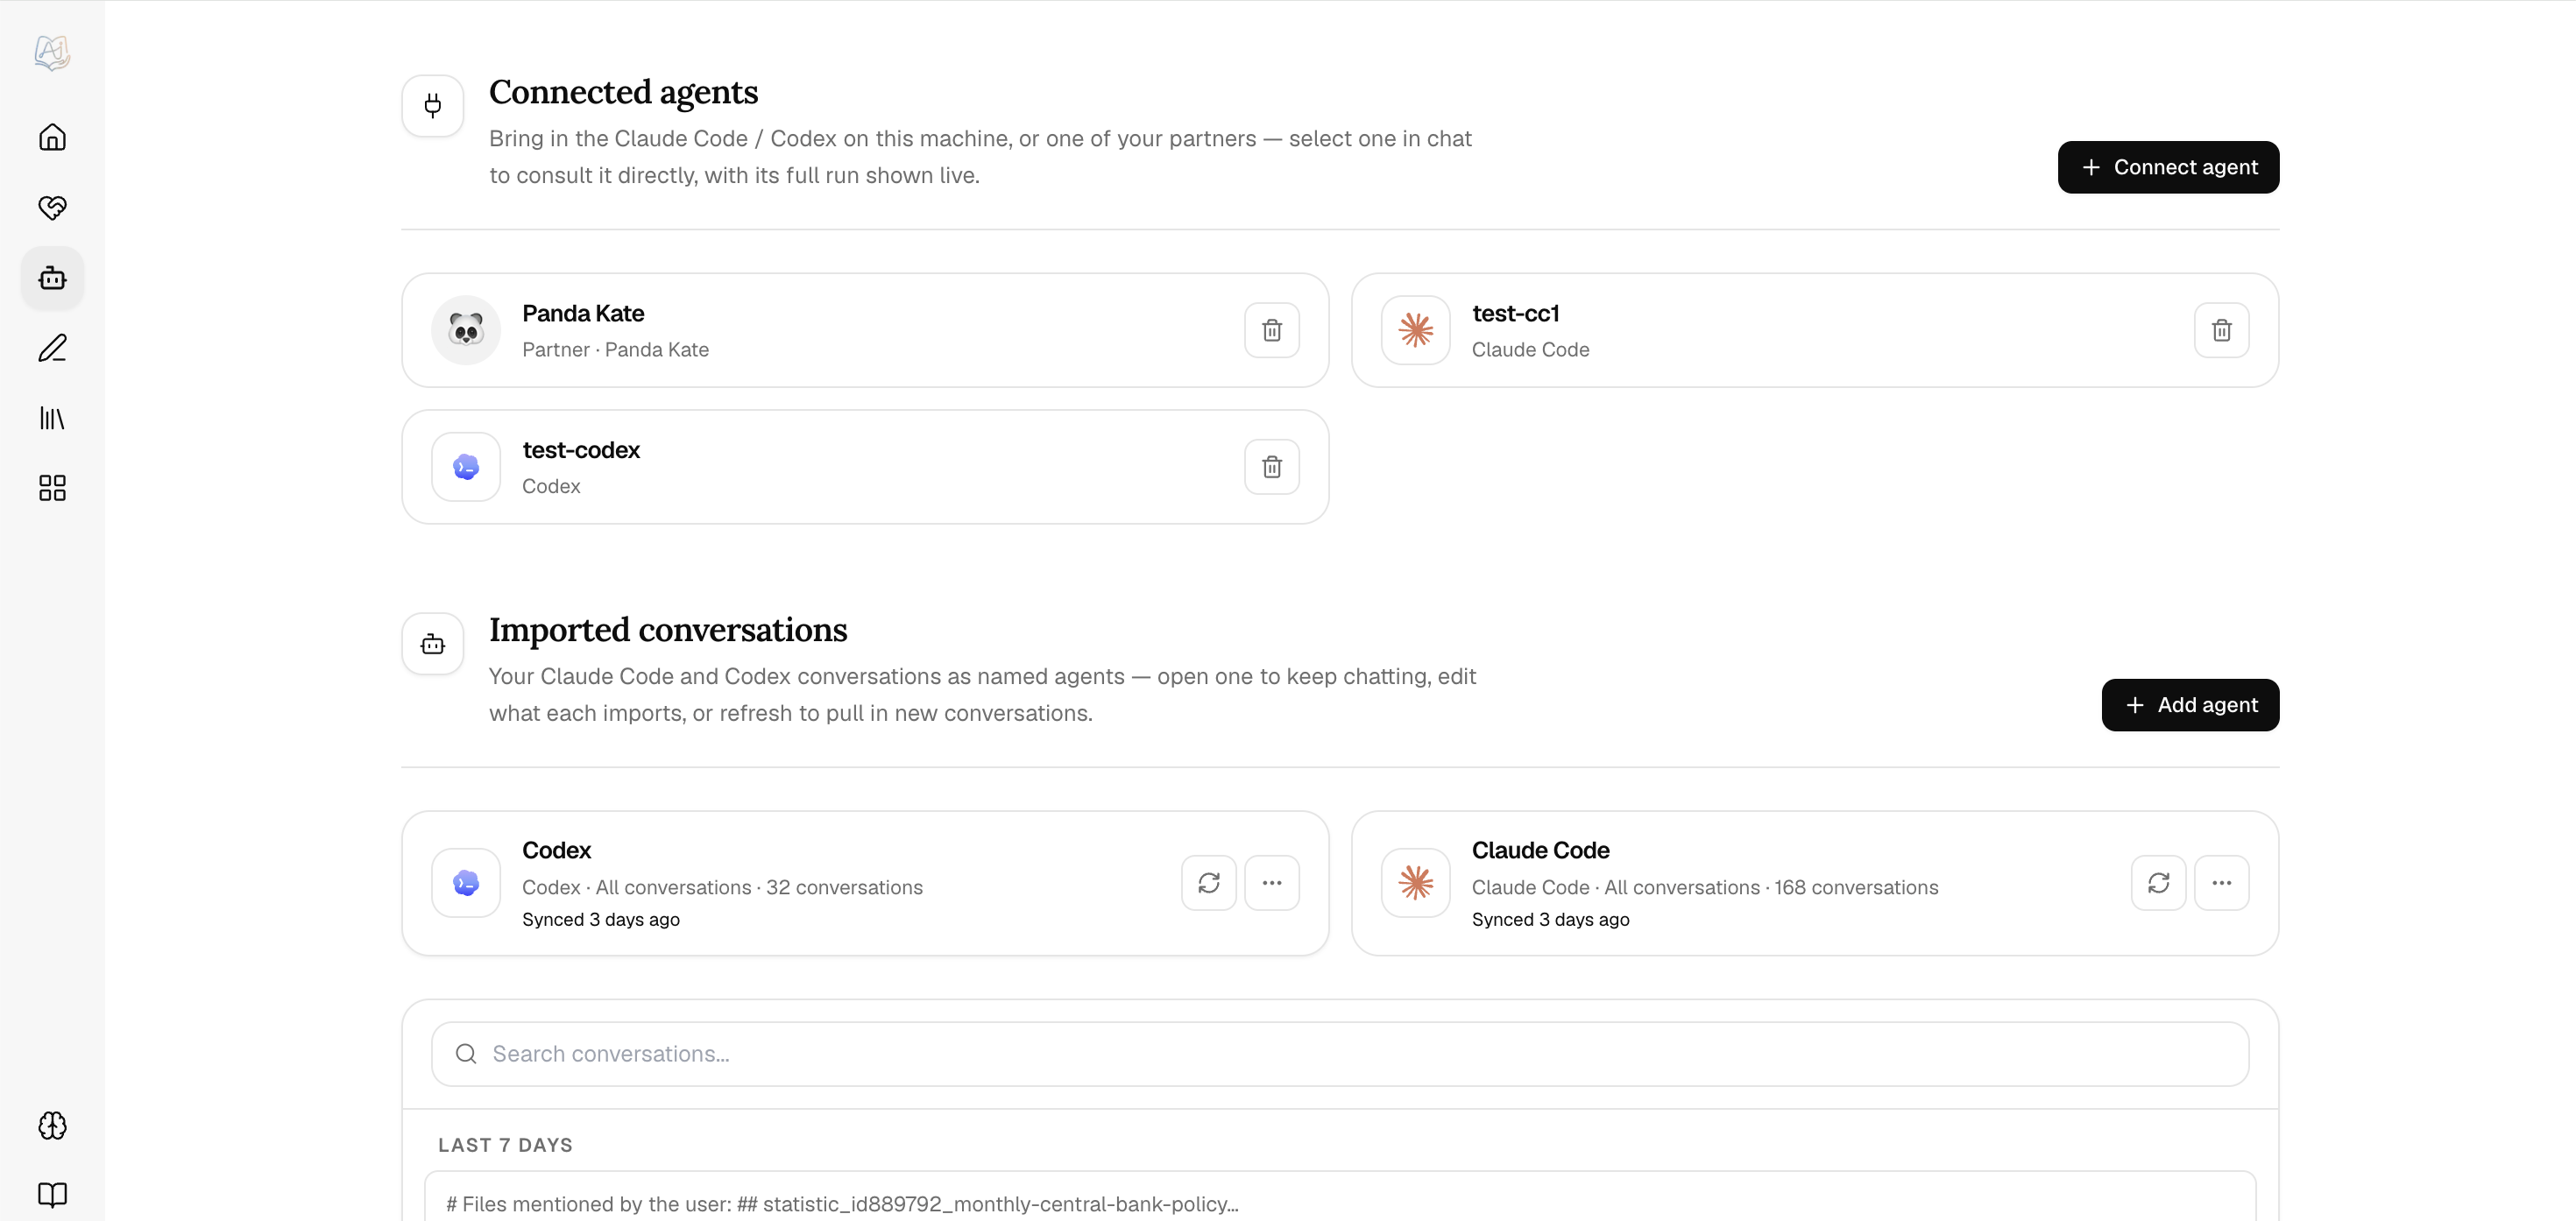The image size is (2576, 1221).
Task: Delete the Panda Kate connected agent
Action: pyautogui.click(x=1272, y=330)
